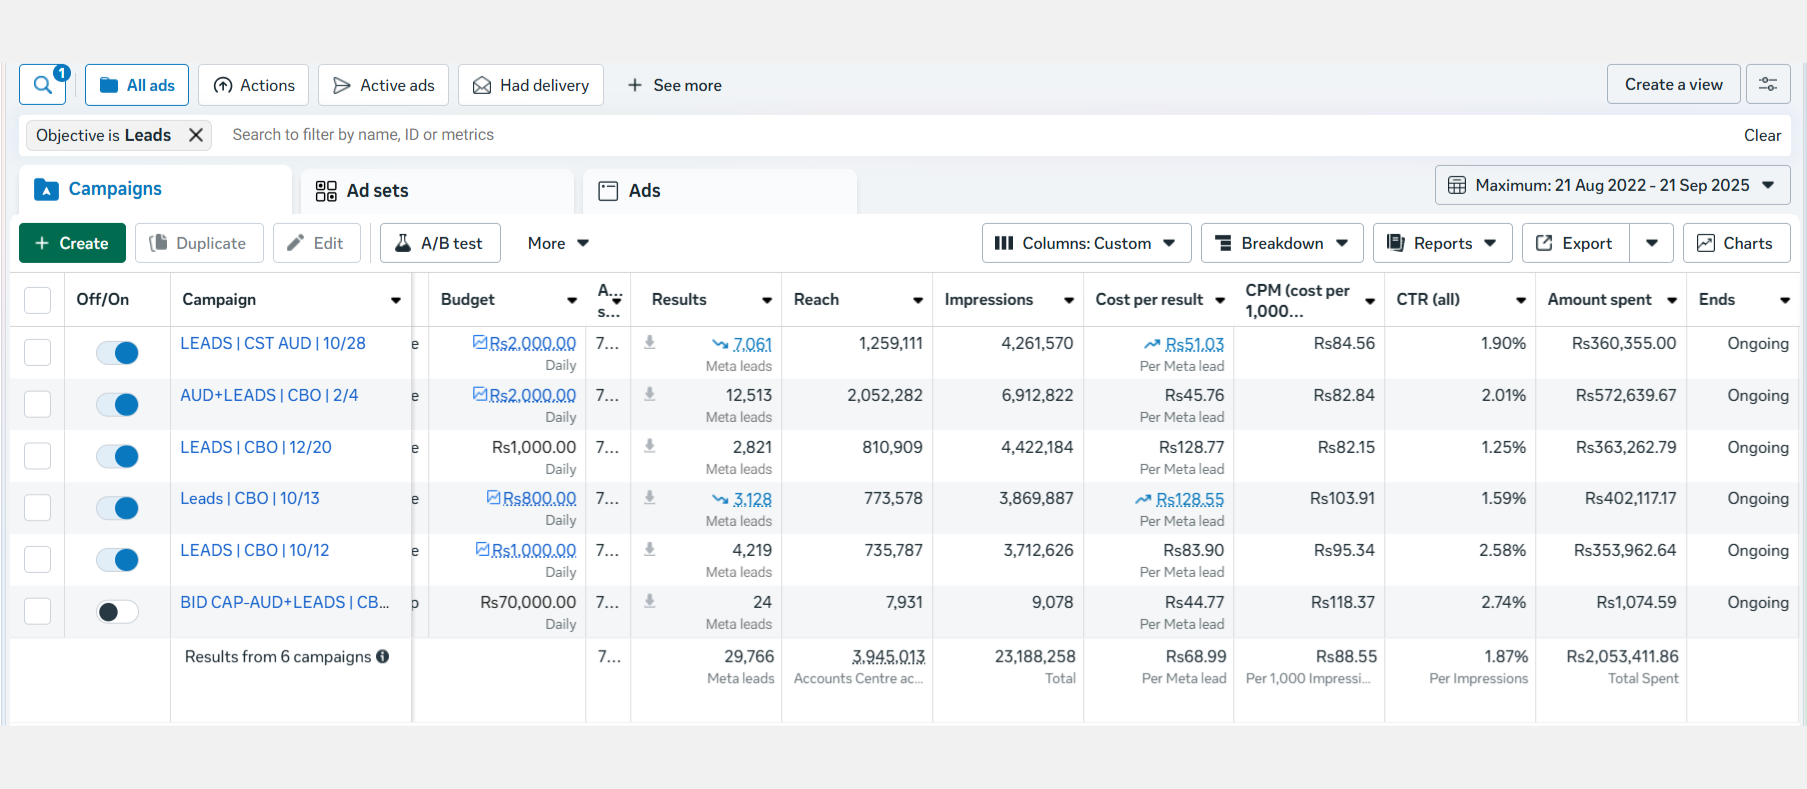Switch to the Ads tab
Image resolution: width=1807 pixels, height=789 pixels.
tap(644, 191)
